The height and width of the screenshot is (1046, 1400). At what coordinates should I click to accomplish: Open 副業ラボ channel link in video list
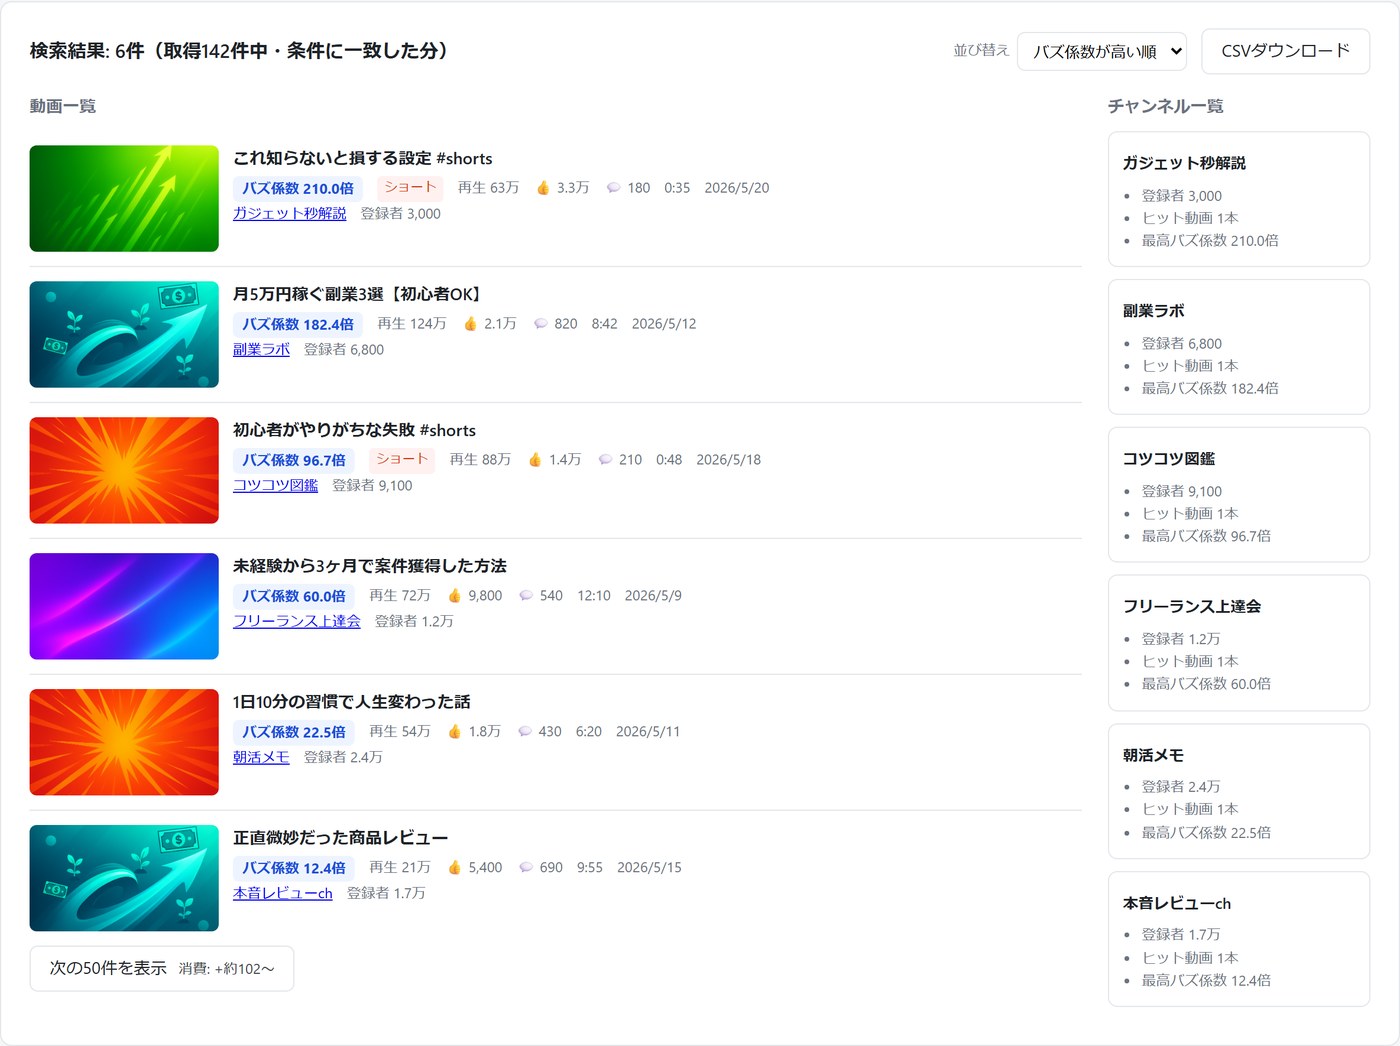point(261,349)
